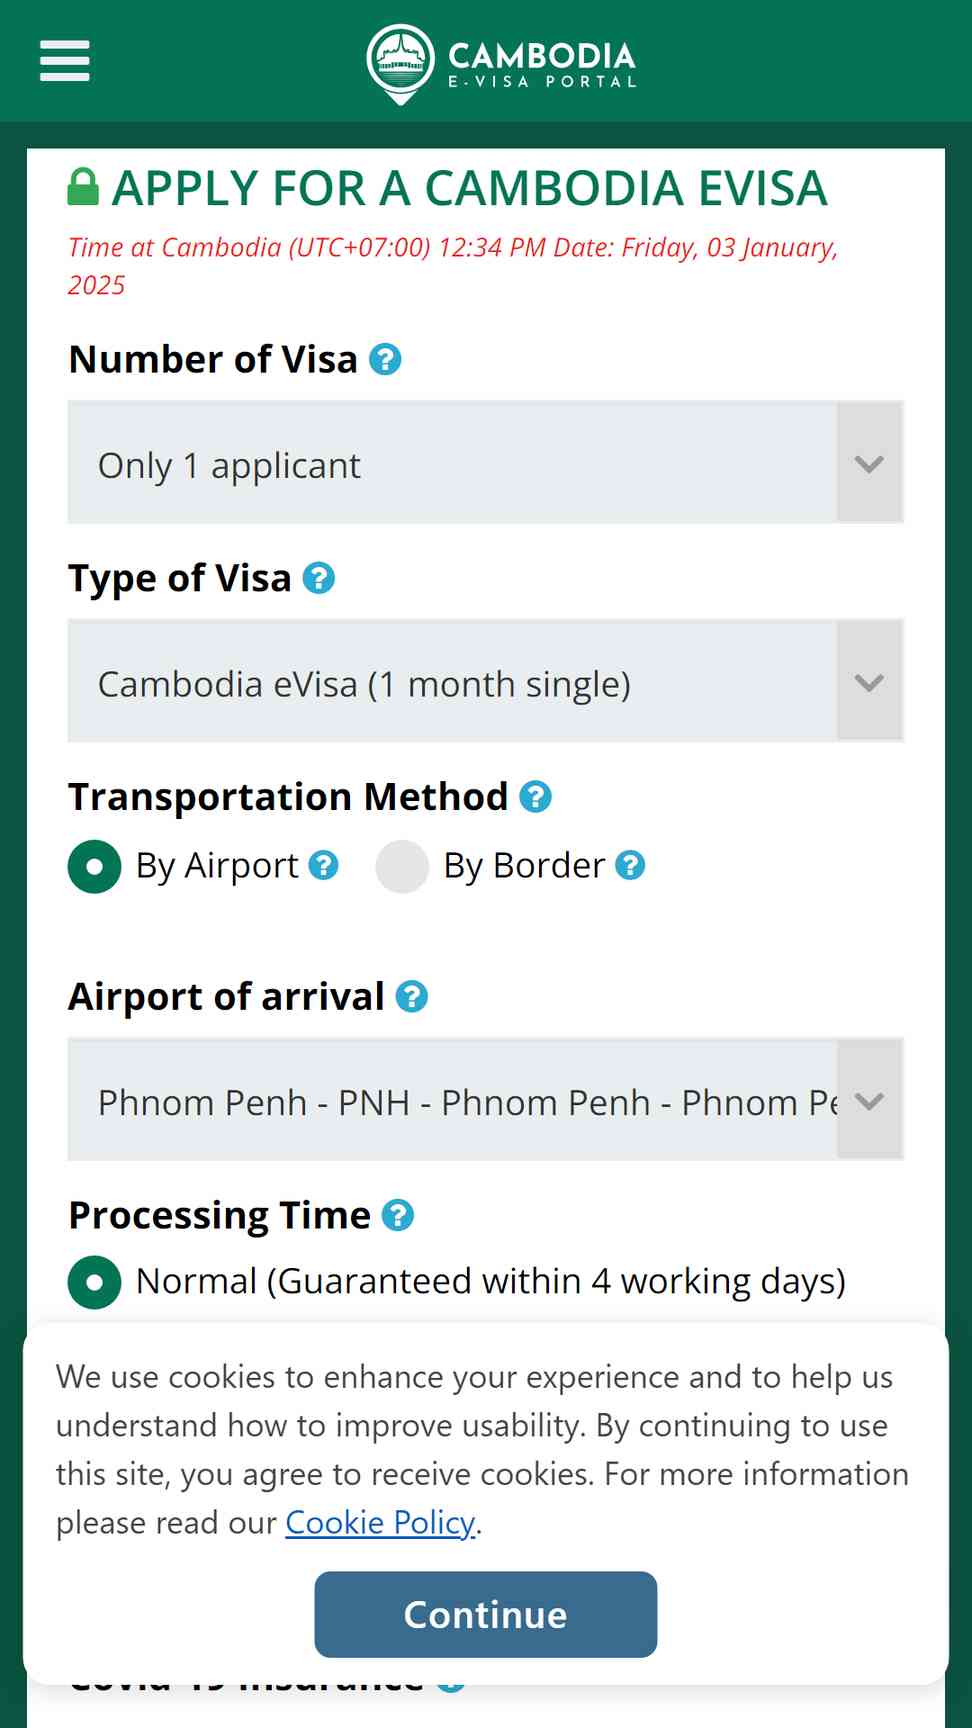Click the help icon beside Airport of arrival
This screenshot has height=1728, width=972.
(412, 997)
